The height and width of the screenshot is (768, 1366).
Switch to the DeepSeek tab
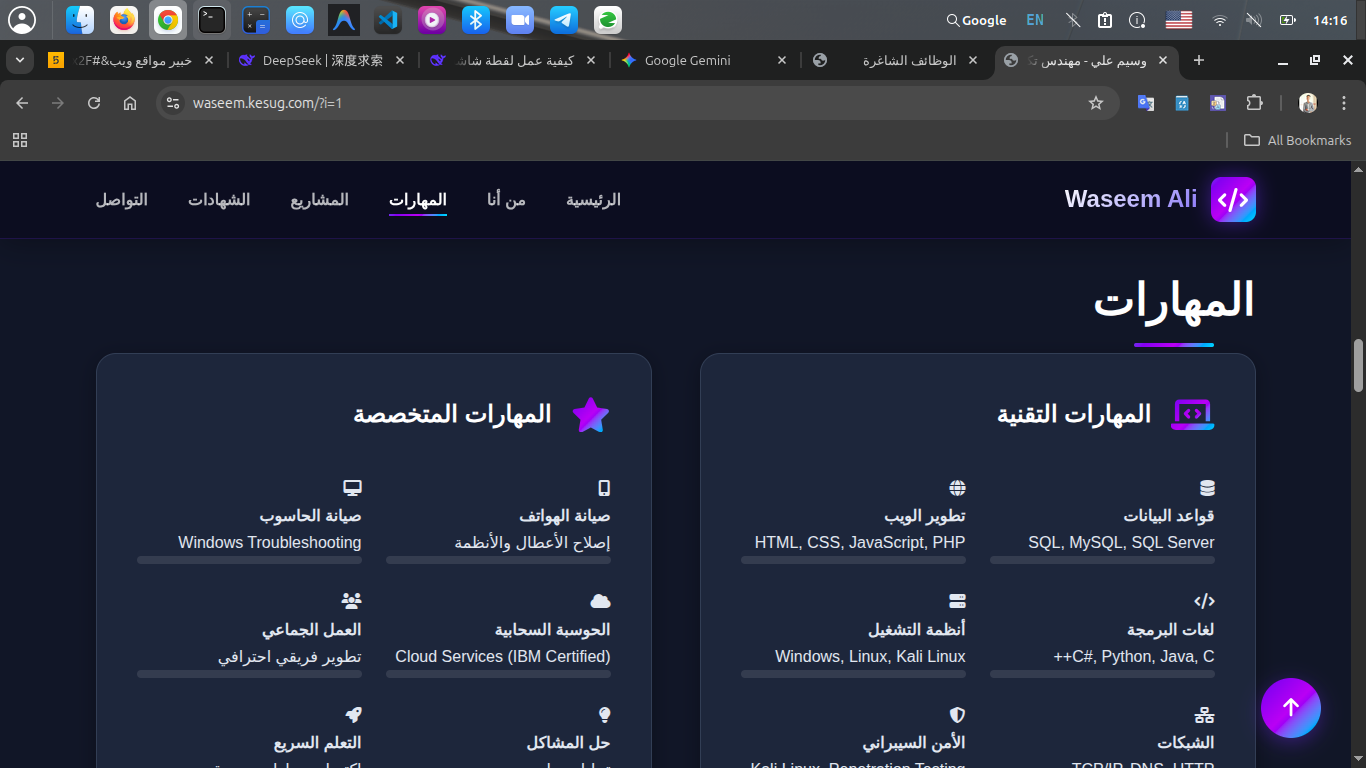click(x=322, y=61)
